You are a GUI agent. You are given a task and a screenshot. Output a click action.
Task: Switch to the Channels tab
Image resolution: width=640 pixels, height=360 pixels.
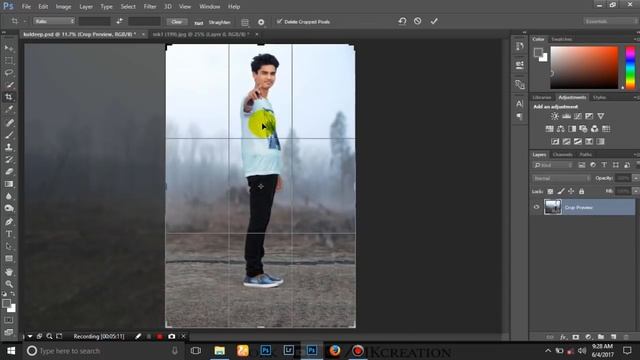[x=562, y=155]
